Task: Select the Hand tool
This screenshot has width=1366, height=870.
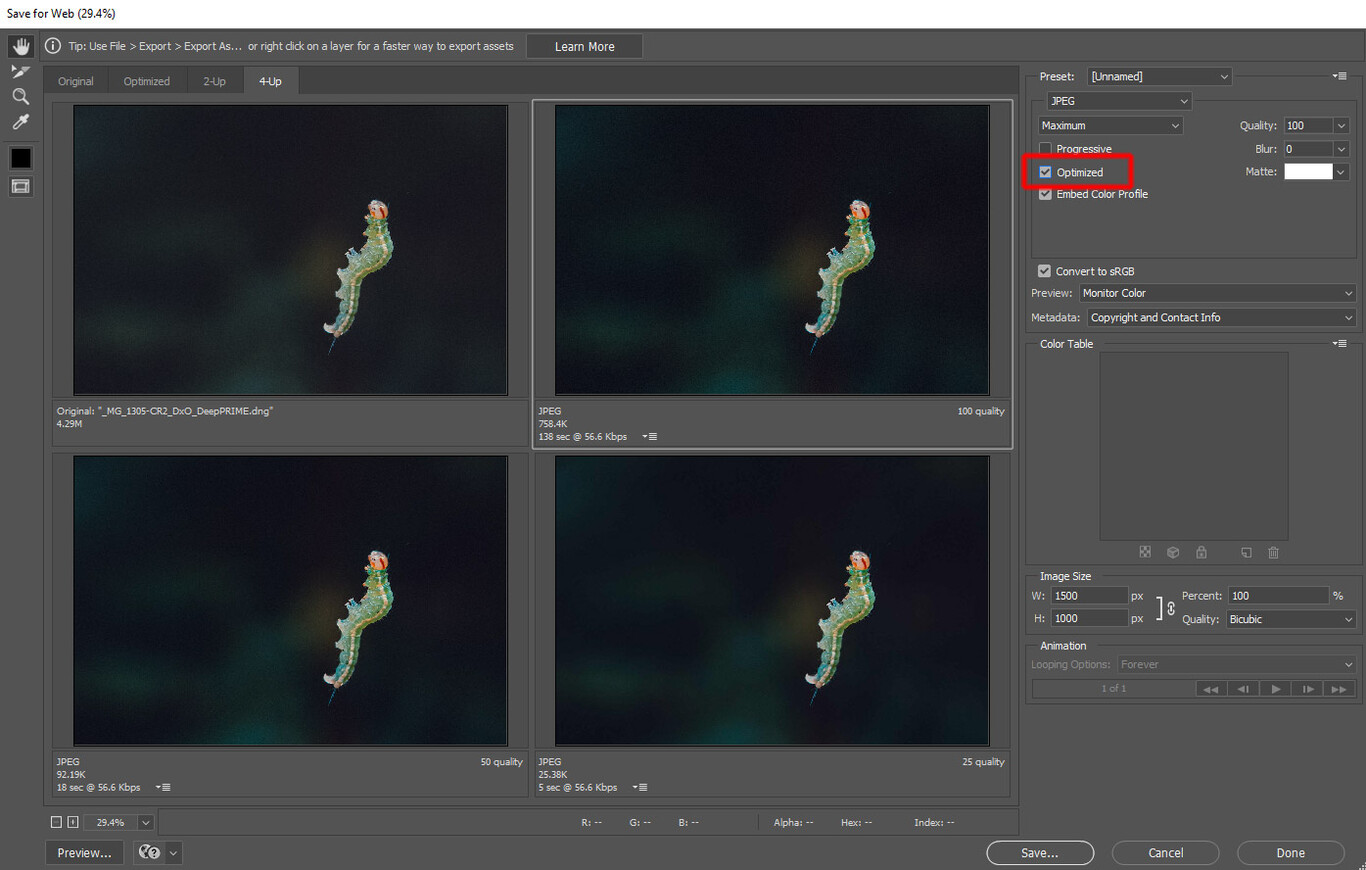Action: 20,46
